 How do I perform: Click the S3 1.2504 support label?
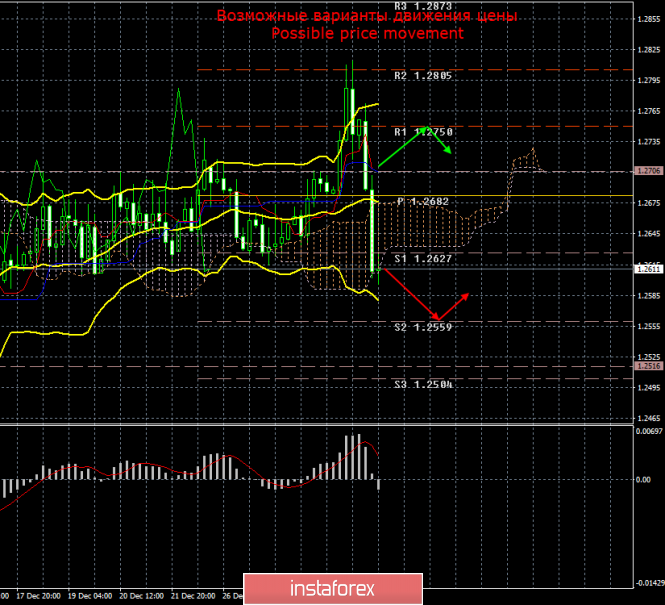click(x=423, y=383)
